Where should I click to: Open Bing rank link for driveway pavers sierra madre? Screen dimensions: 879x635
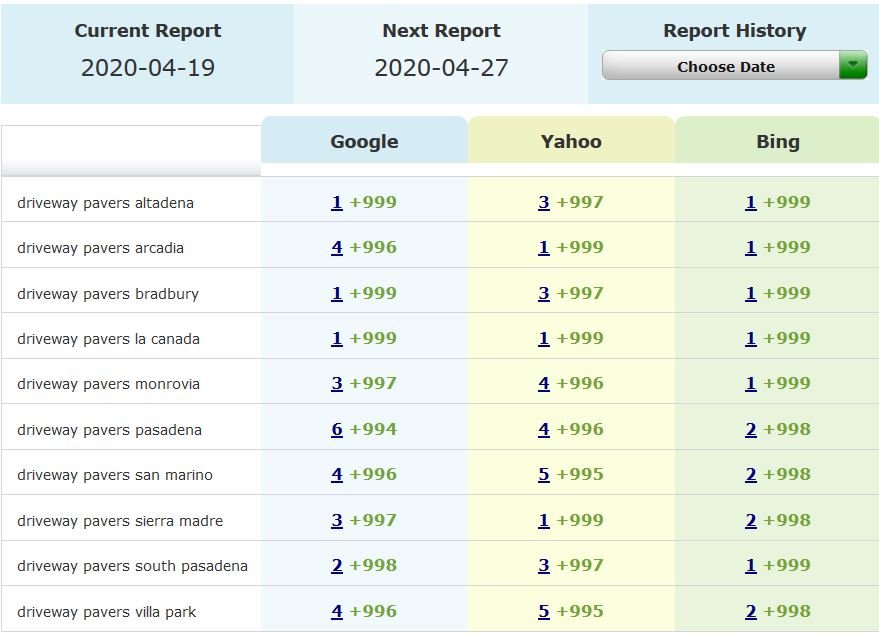coord(751,520)
